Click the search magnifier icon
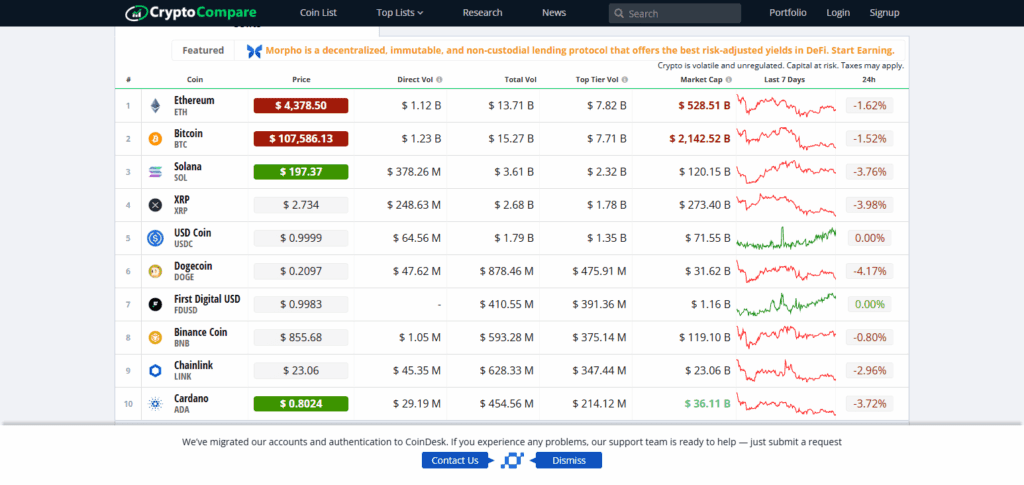 pyautogui.click(x=619, y=14)
